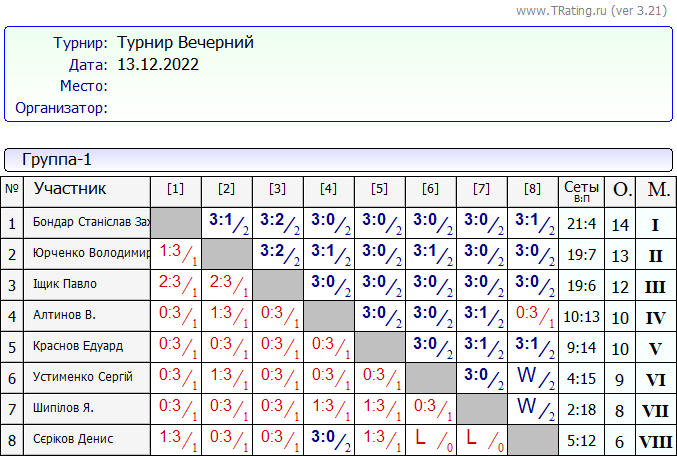The height and width of the screenshot is (456, 677).
Task: Click the 'Сеты' column header
Action: 582,189
